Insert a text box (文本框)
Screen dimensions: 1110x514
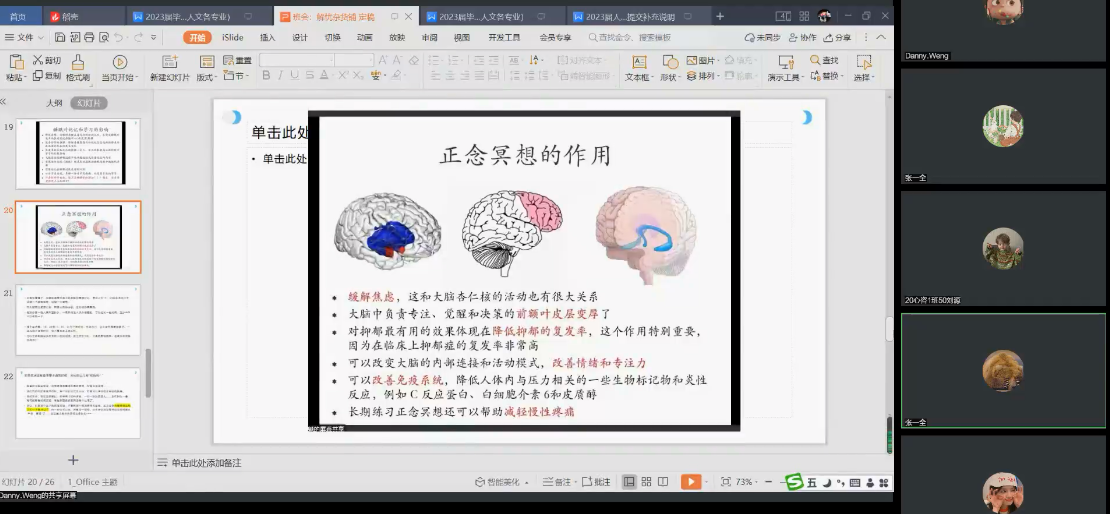tap(637, 67)
